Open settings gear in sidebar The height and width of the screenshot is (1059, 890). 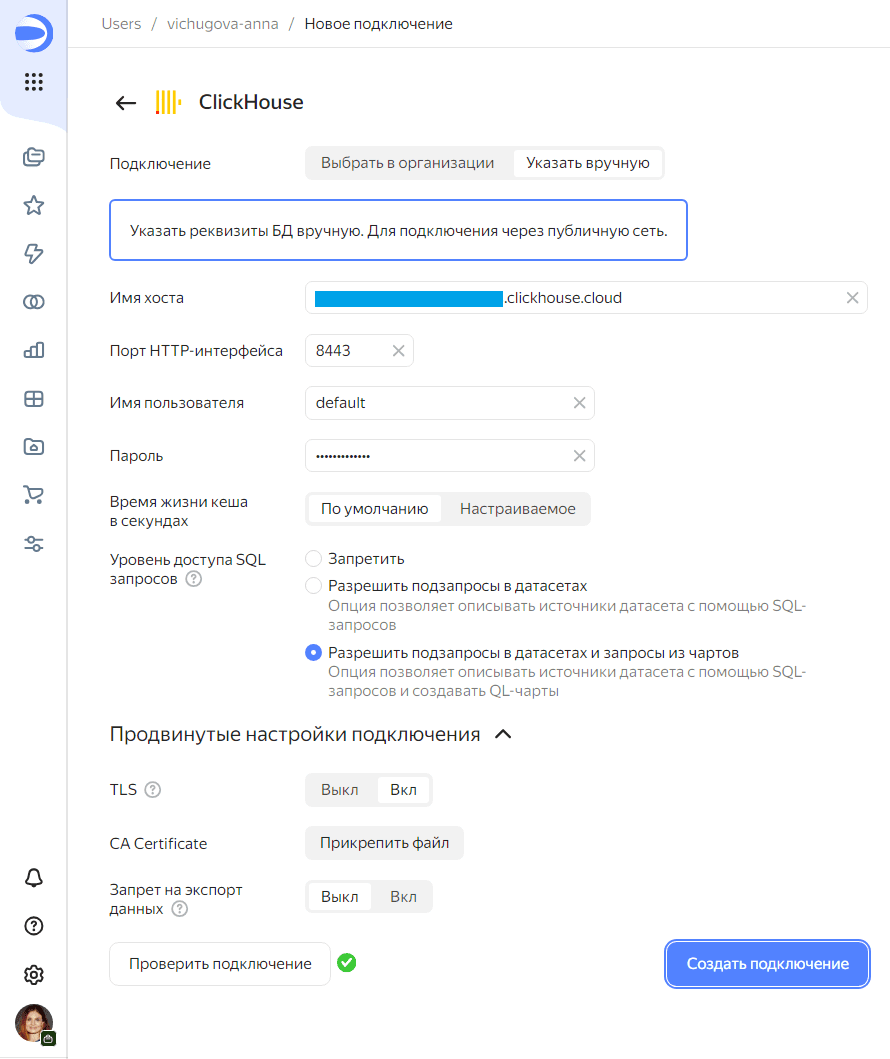tap(34, 975)
